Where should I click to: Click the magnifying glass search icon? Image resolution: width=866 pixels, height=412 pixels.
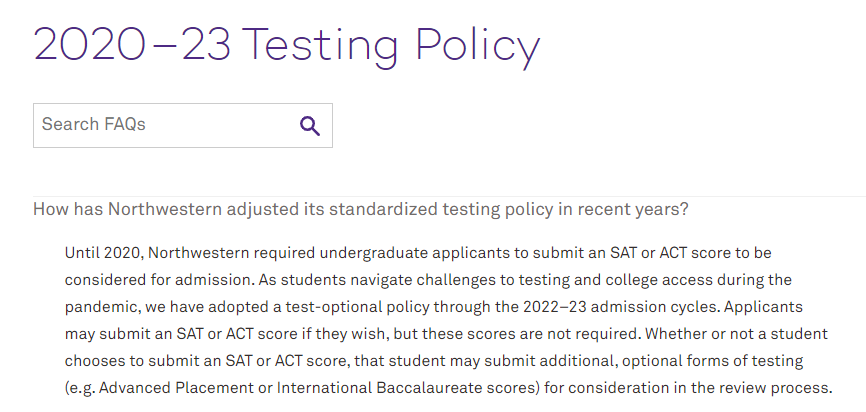[310, 126]
